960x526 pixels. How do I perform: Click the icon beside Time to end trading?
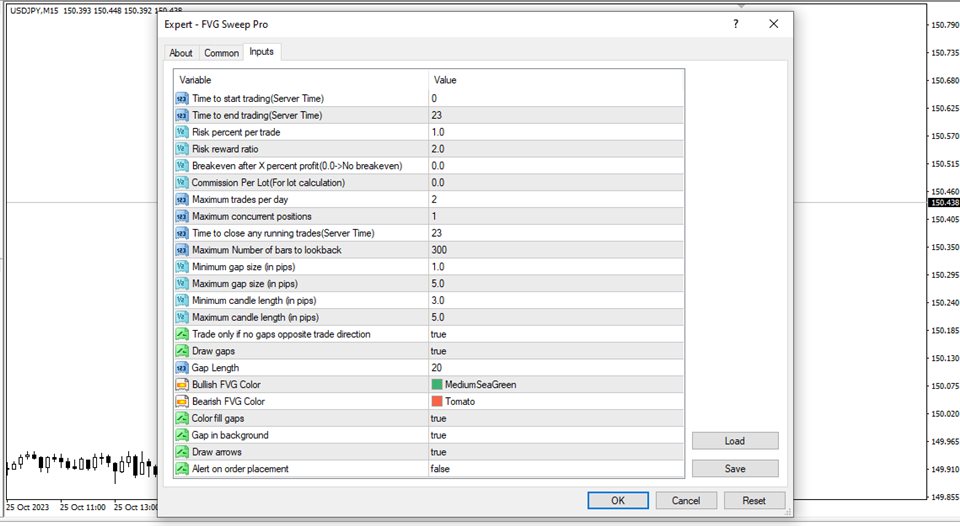pos(182,115)
